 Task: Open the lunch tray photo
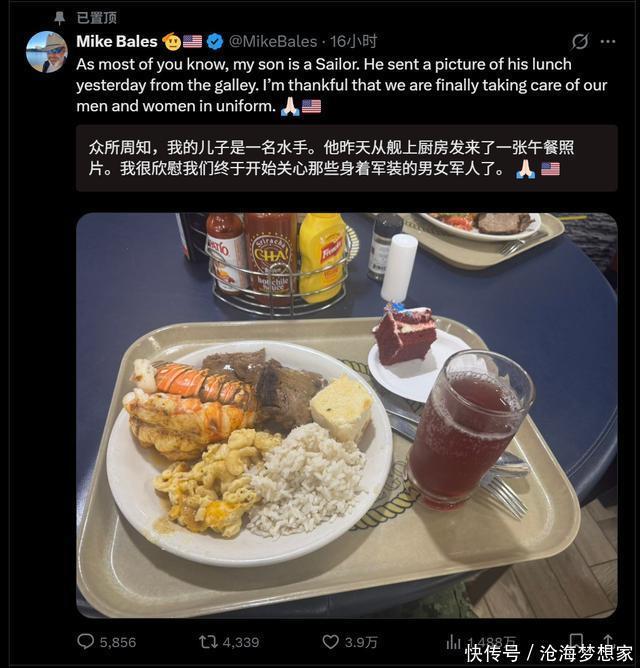click(347, 415)
